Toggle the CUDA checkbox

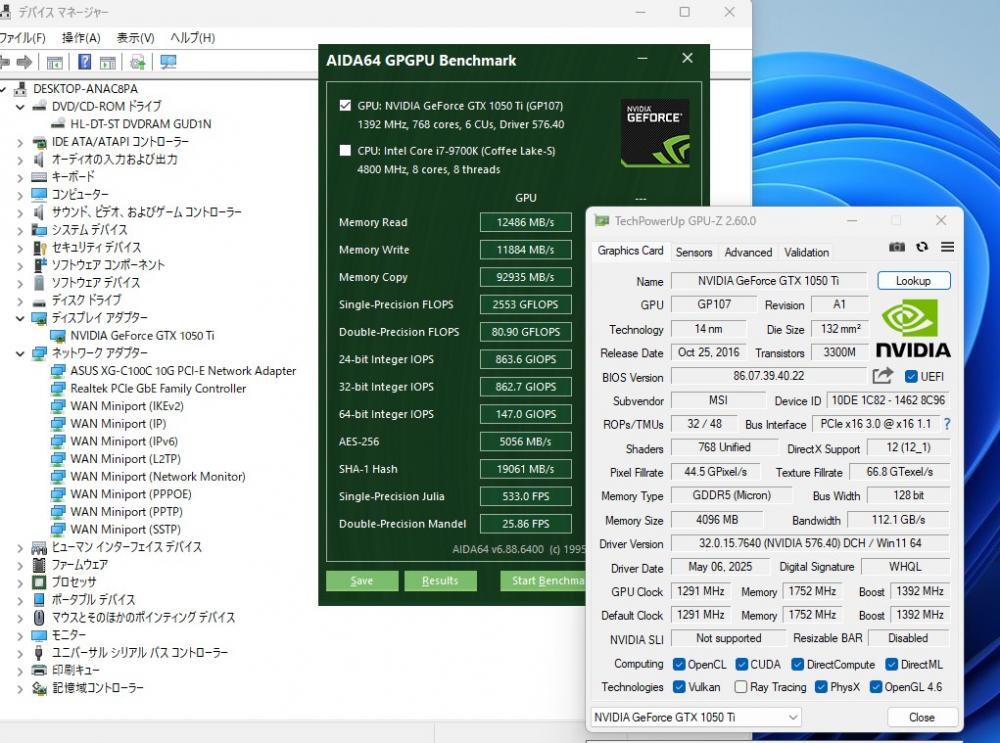742,665
